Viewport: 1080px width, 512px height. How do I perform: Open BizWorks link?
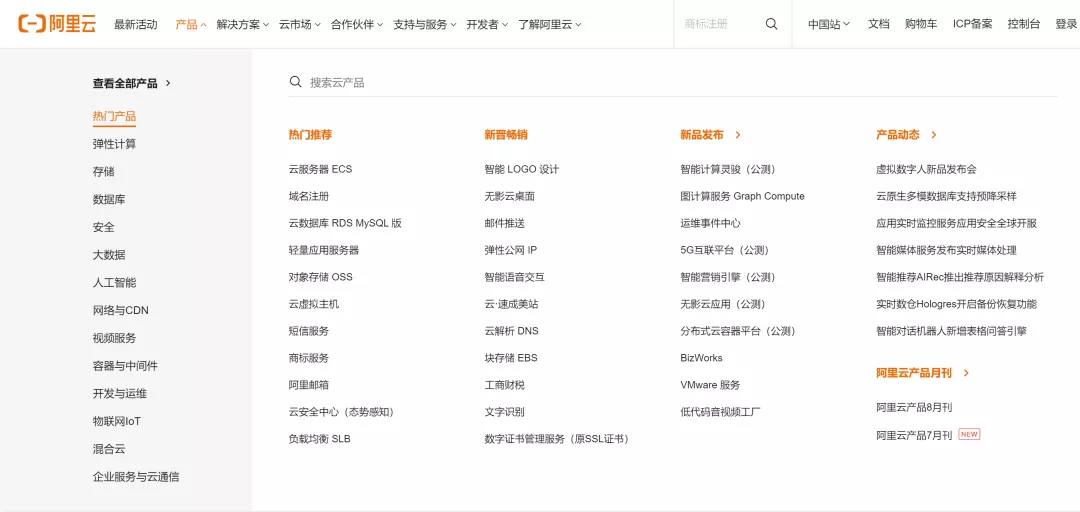701,358
